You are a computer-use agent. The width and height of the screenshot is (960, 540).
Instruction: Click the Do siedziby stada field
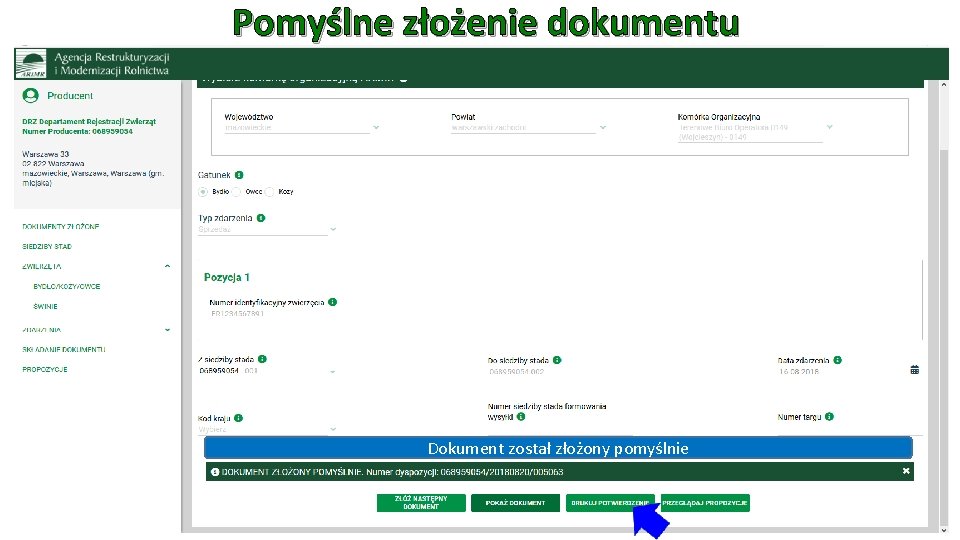click(516, 372)
